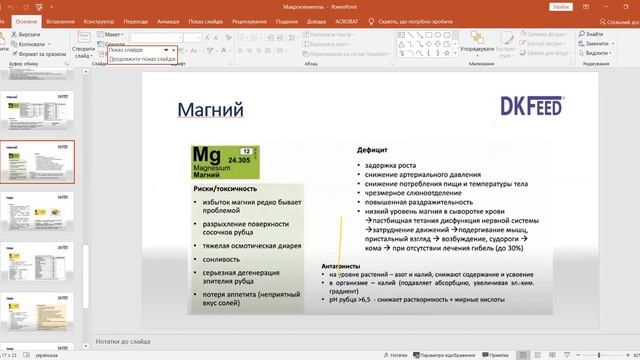Select the rectangle shape in gallery
640x360 pixels.
click(429, 35)
